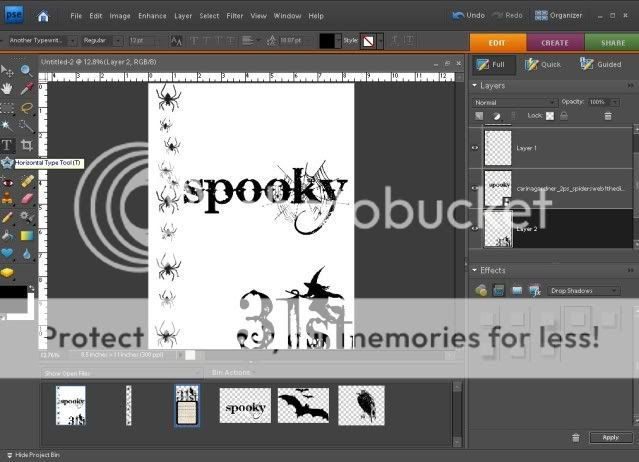The width and height of the screenshot is (639, 462).
Task: Click the Undo button
Action: 469,15
